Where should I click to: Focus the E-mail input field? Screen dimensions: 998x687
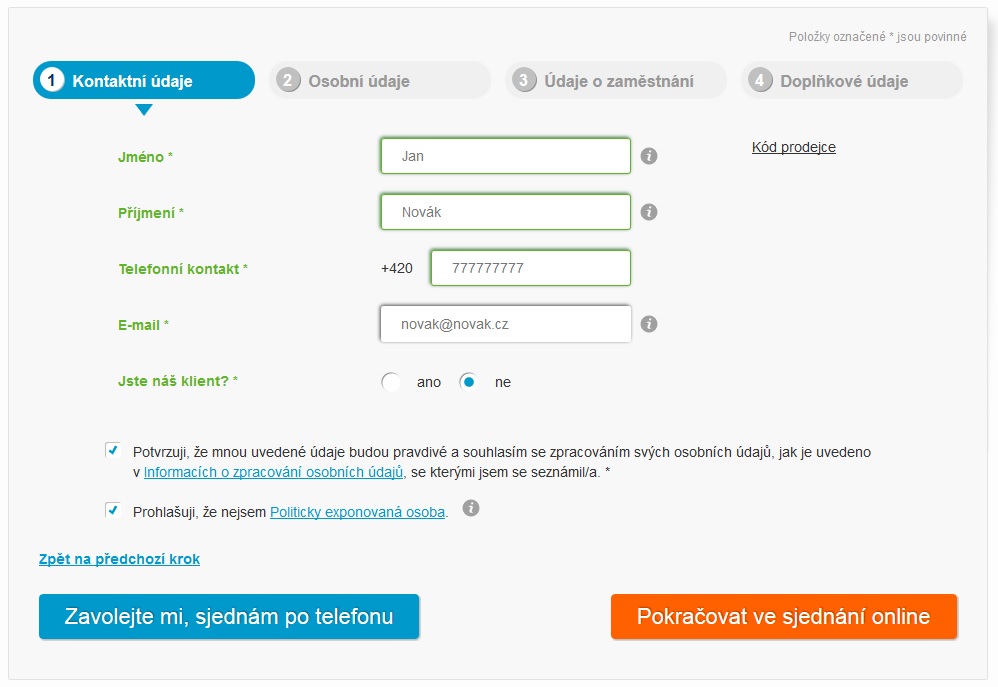(505, 324)
